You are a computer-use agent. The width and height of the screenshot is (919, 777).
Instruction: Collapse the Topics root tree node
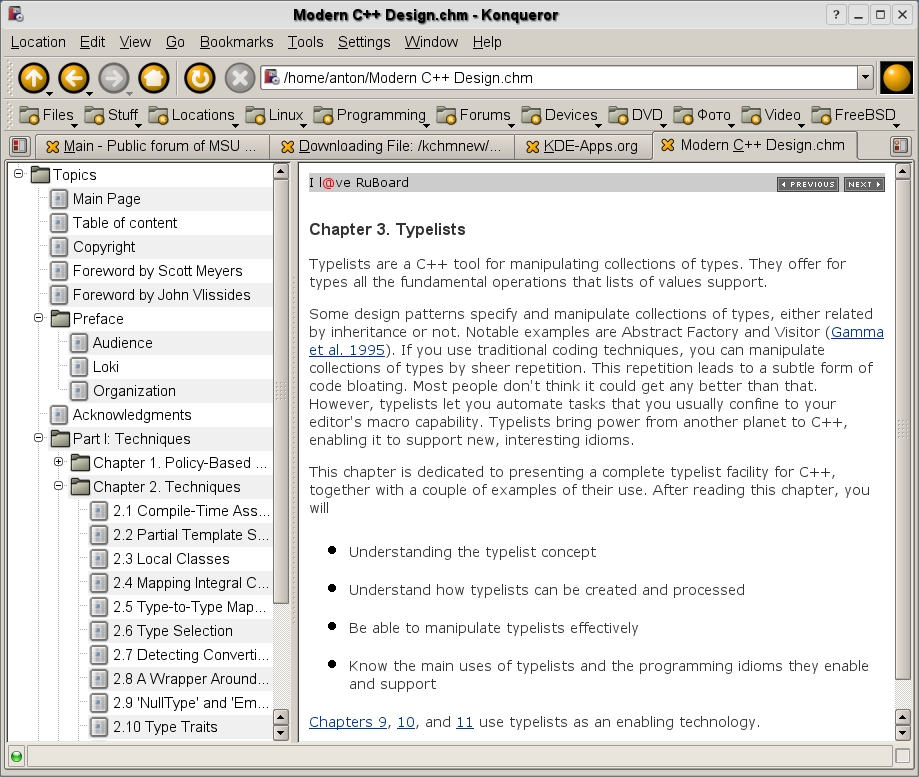(x=19, y=173)
